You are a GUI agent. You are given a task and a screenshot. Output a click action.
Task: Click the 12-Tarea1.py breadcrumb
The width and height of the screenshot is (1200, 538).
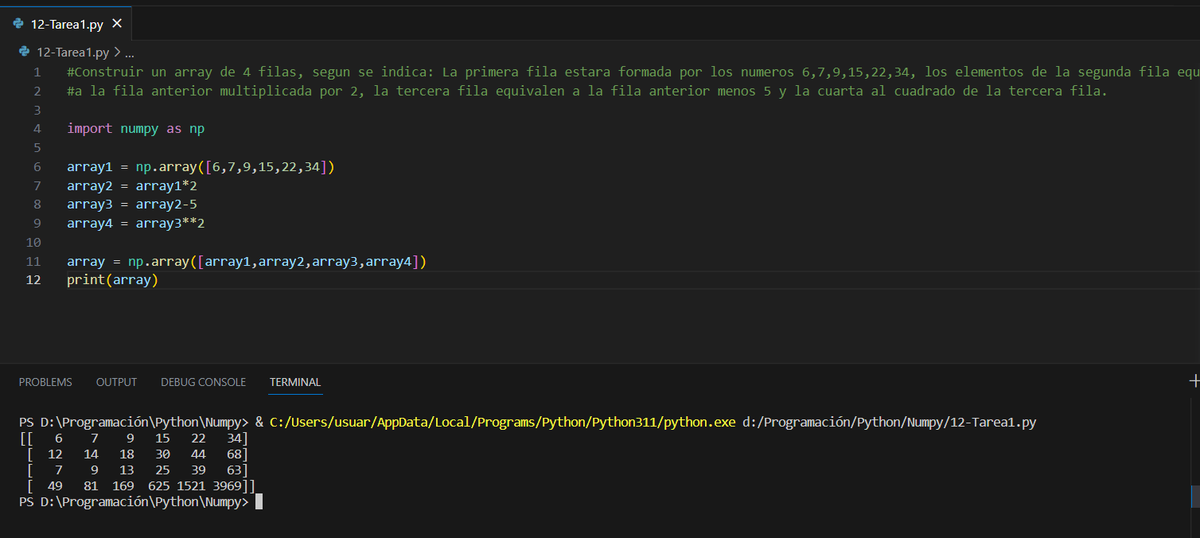pyautogui.click(x=73, y=52)
